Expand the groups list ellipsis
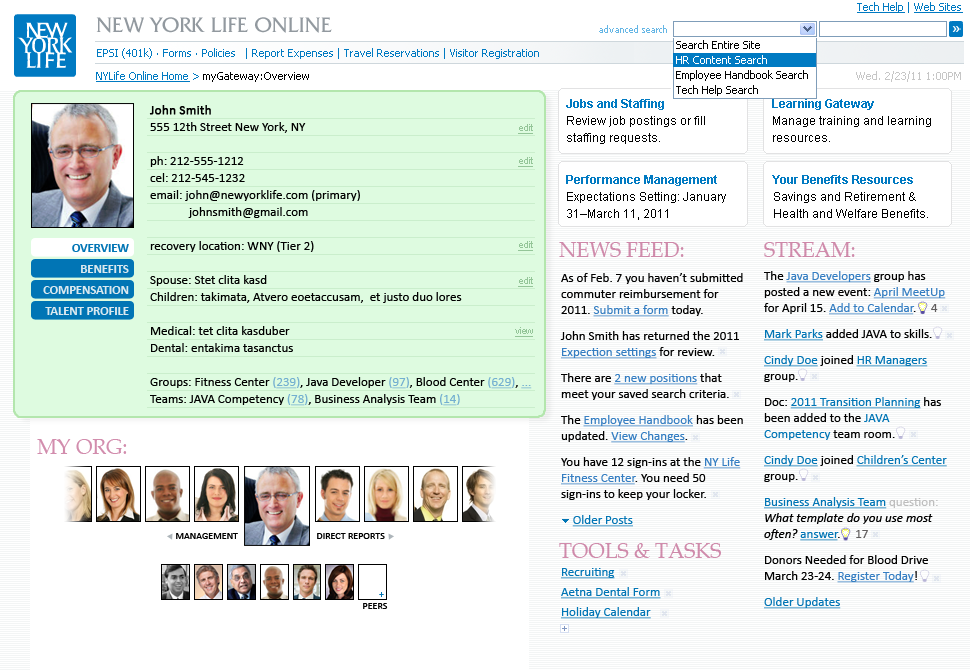The height and width of the screenshot is (670, 970). coord(526,383)
